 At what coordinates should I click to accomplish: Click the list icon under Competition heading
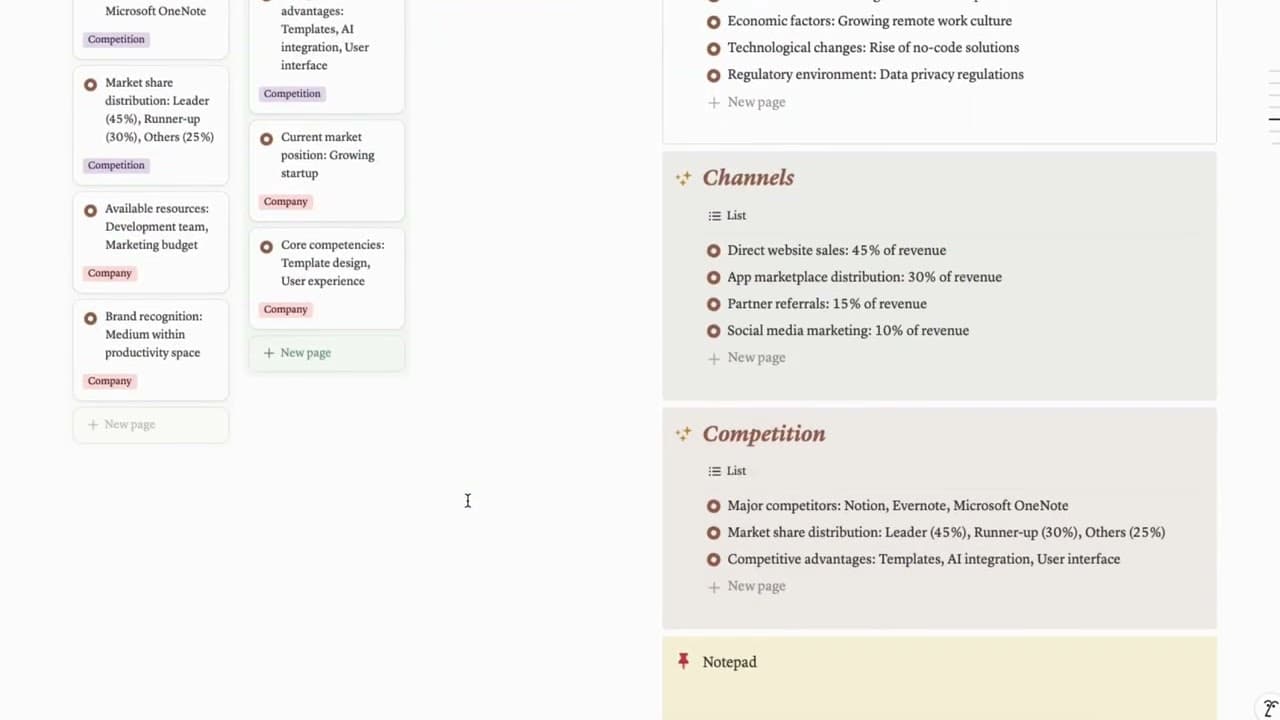click(x=713, y=470)
